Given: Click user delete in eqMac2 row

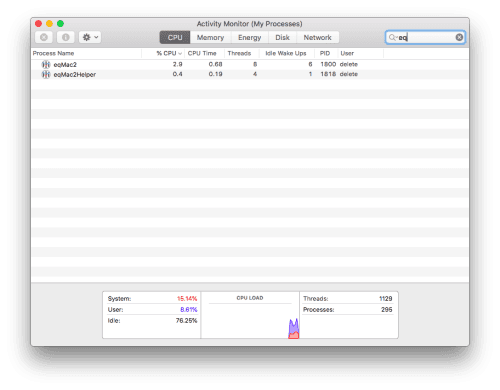Looking at the screenshot, I should pos(349,64).
